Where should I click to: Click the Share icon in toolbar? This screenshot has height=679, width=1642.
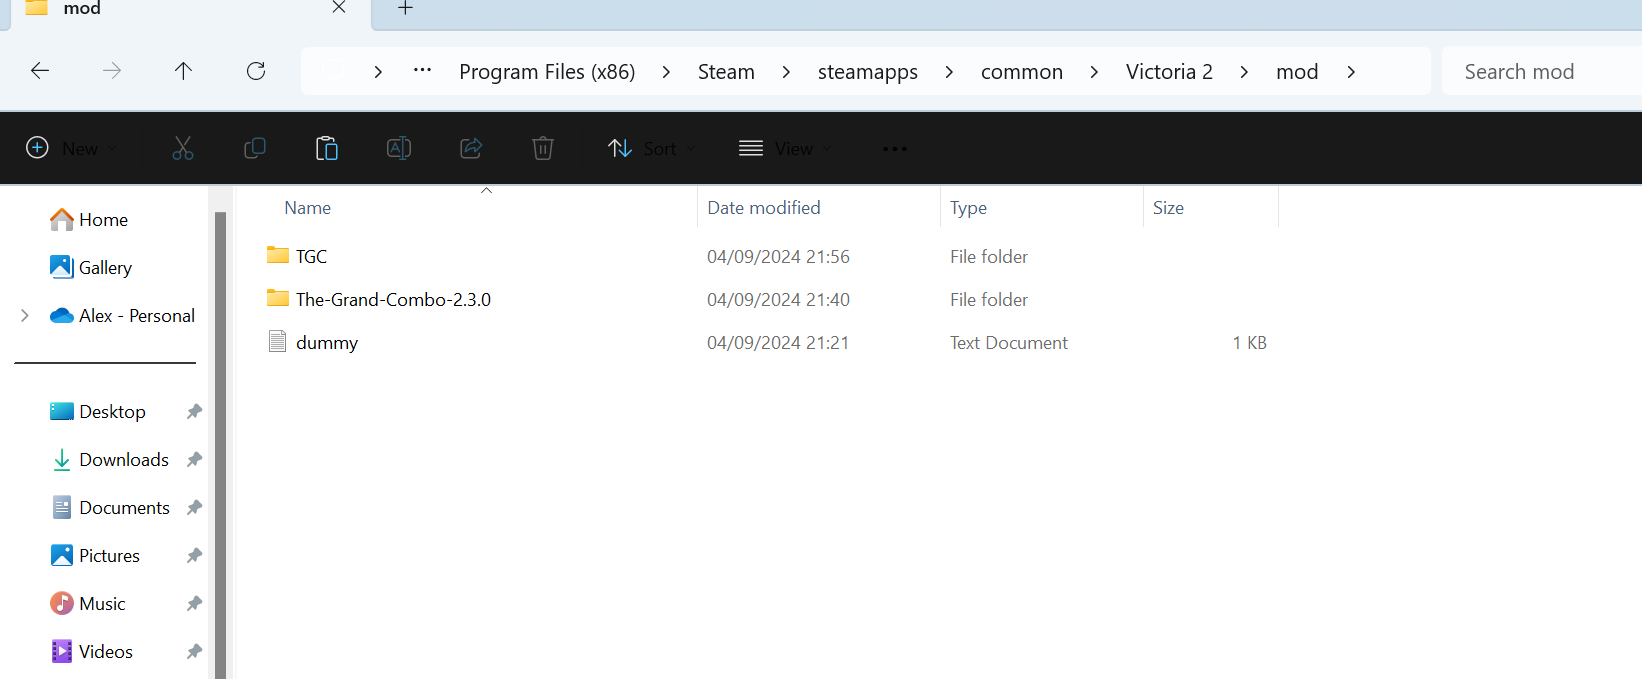[x=471, y=149]
